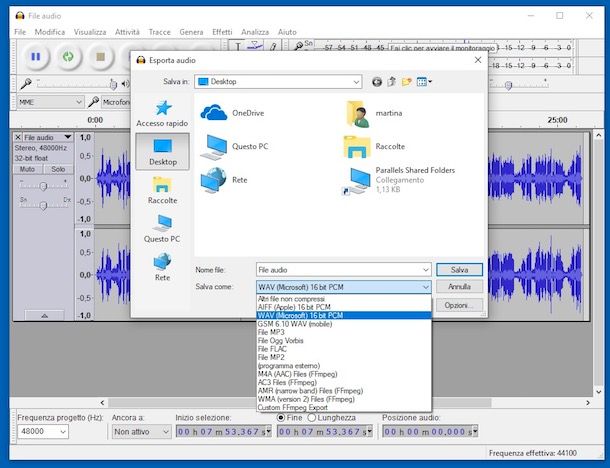Open the Microfono input device dropdown
The height and width of the screenshot is (468, 610).
[116, 102]
